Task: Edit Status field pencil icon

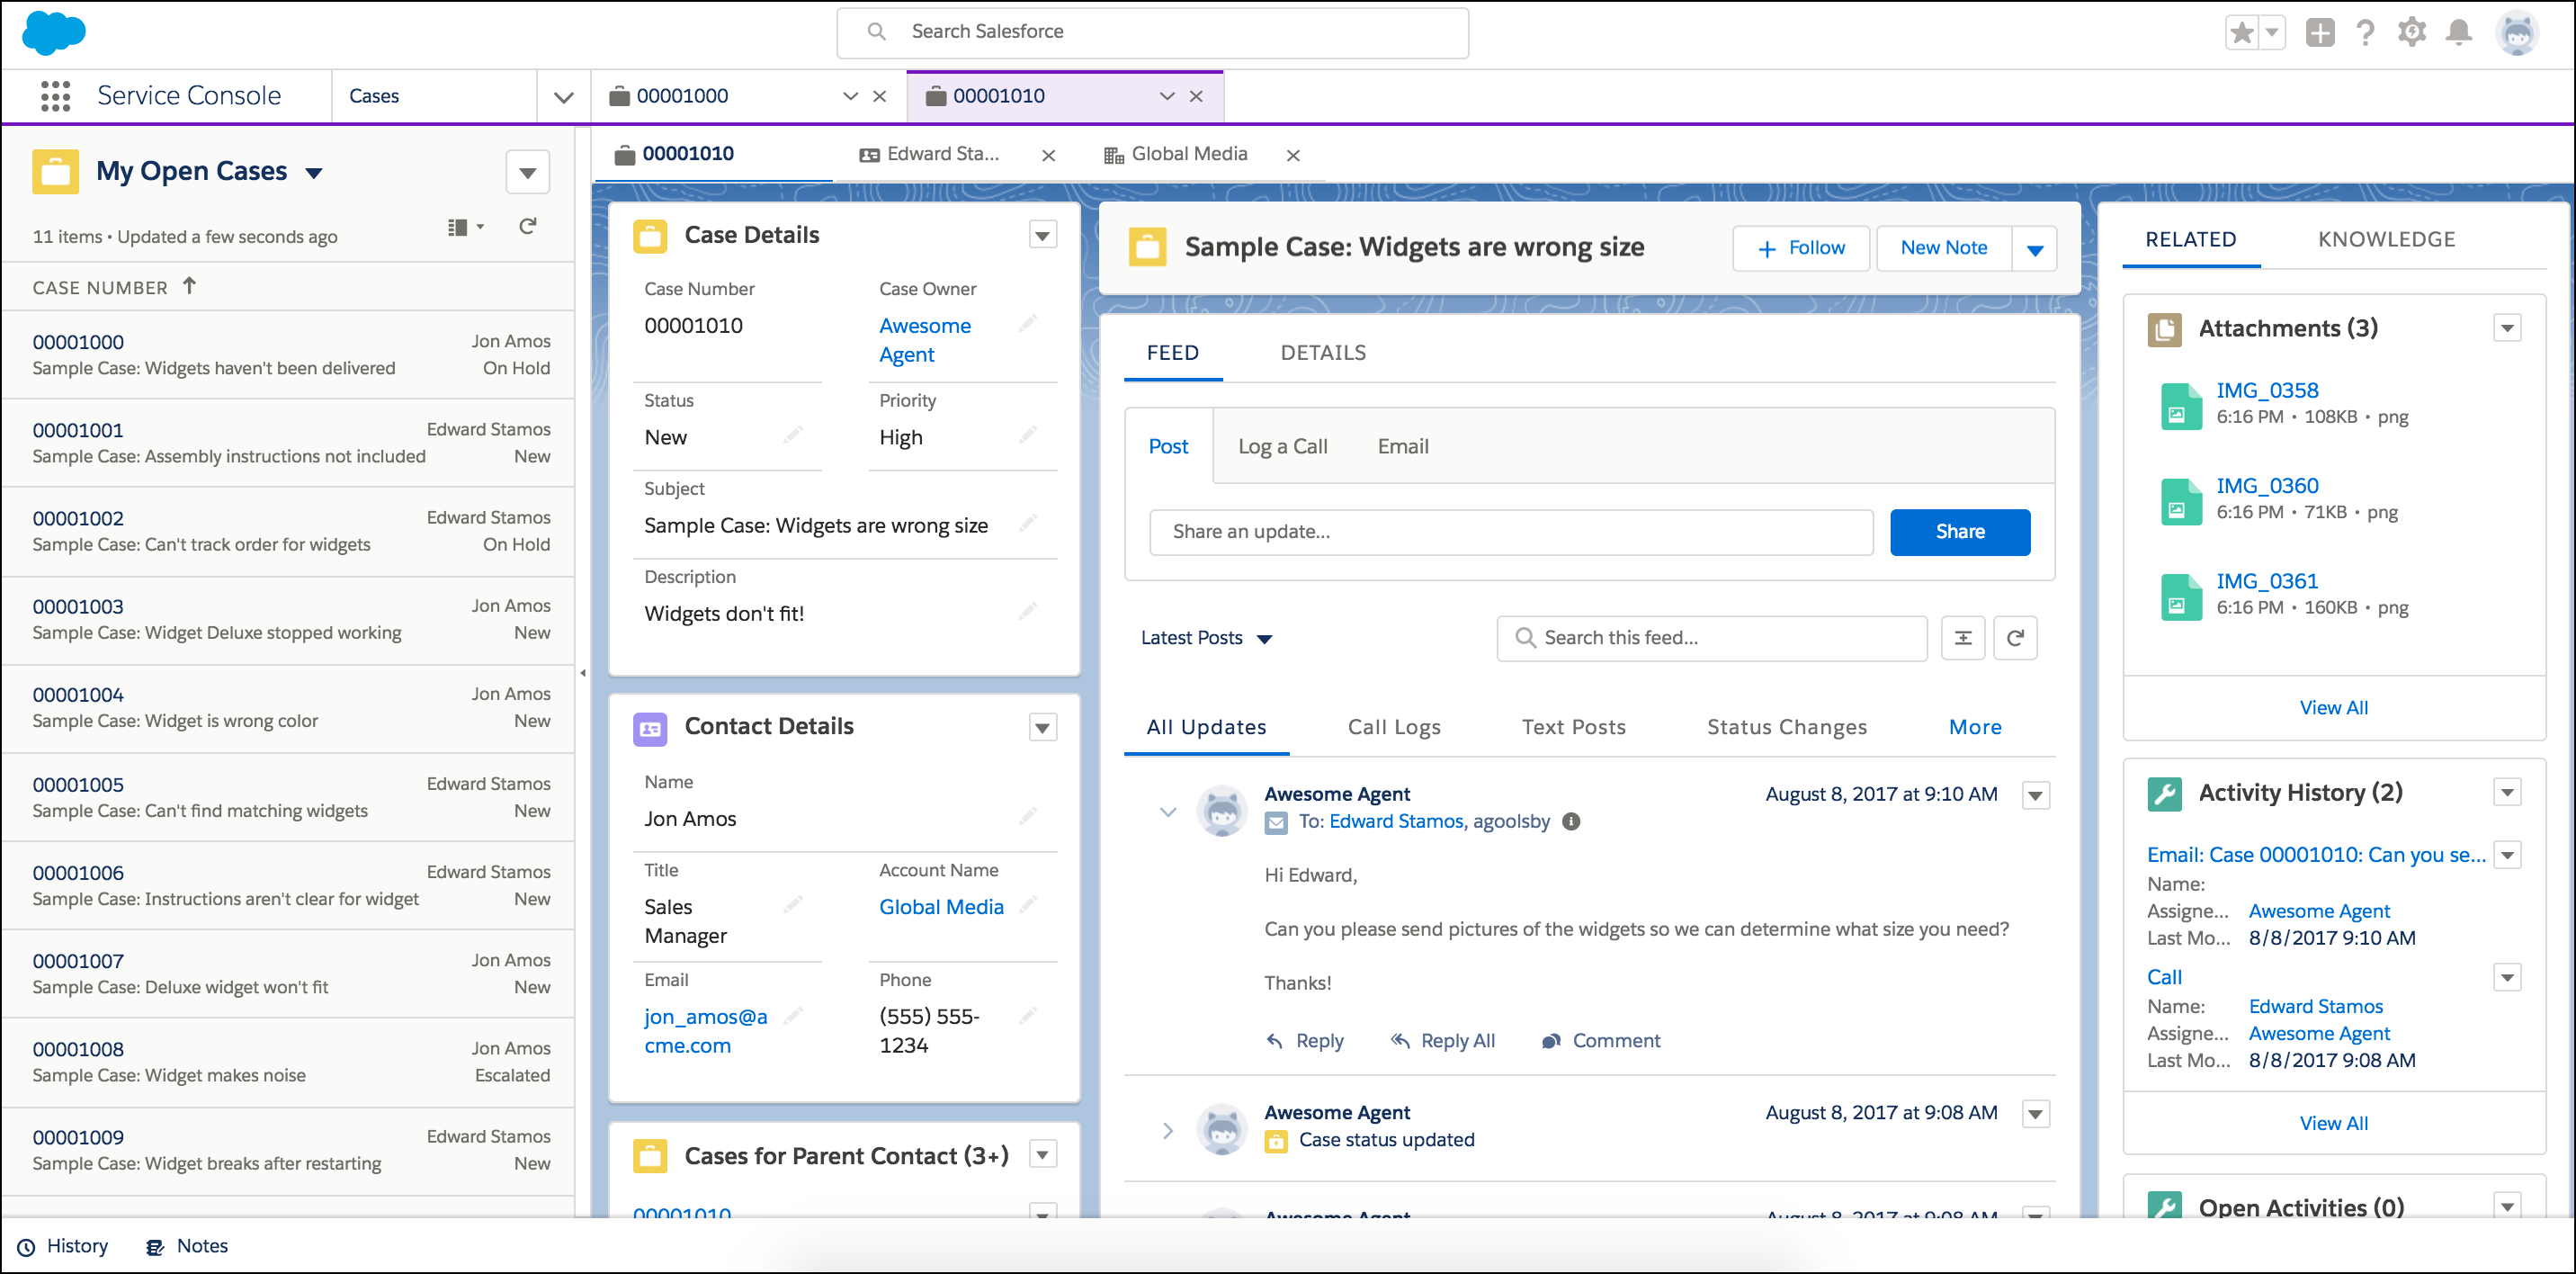Action: tap(793, 436)
